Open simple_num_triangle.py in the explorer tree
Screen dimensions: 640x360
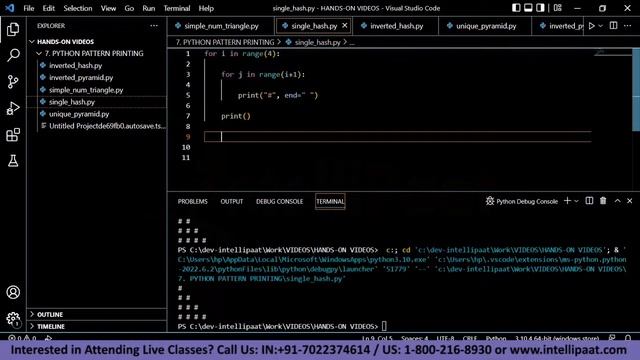pyautogui.click(x=97, y=90)
